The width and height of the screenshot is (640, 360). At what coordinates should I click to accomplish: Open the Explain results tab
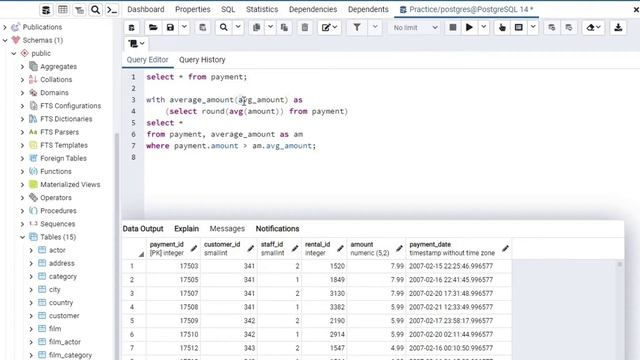tap(187, 229)
